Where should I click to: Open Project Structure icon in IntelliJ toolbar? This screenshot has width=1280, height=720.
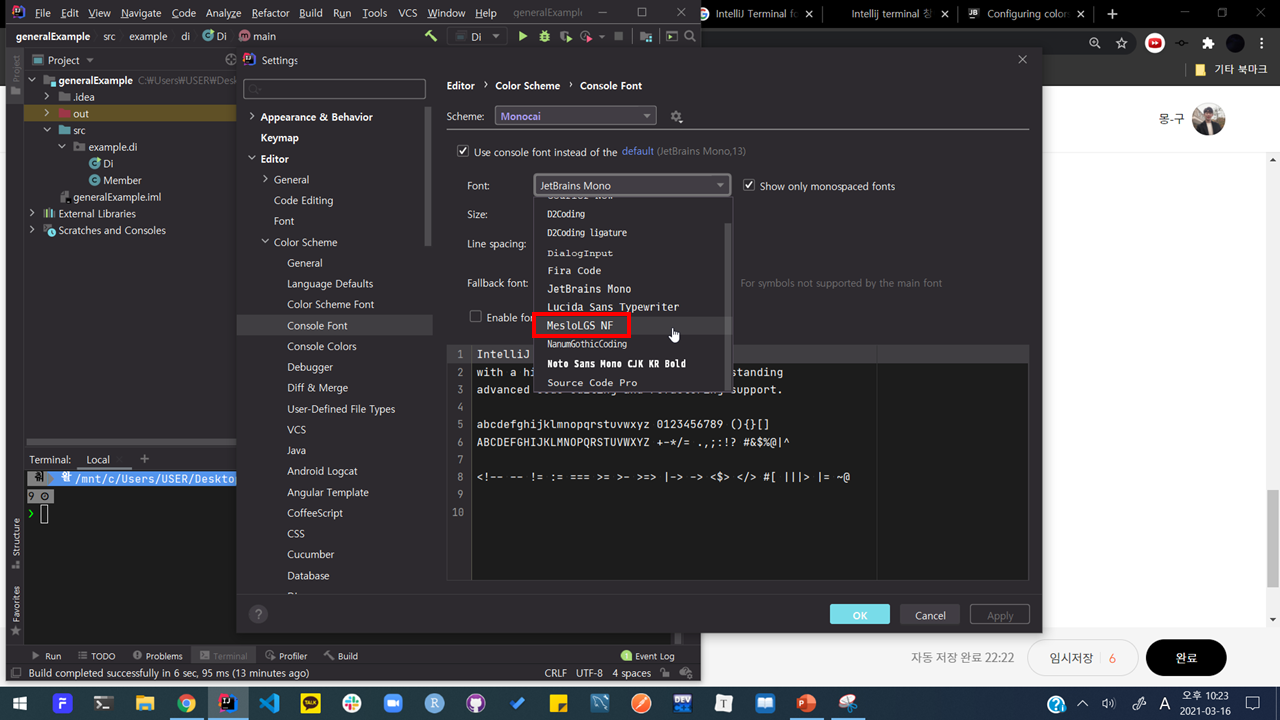tap(645, 36)
